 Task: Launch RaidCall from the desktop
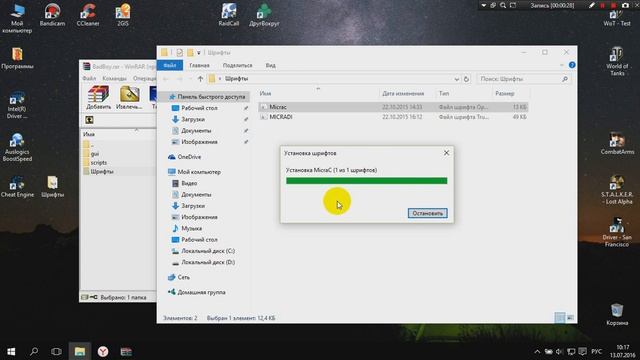tap(229, 15)
